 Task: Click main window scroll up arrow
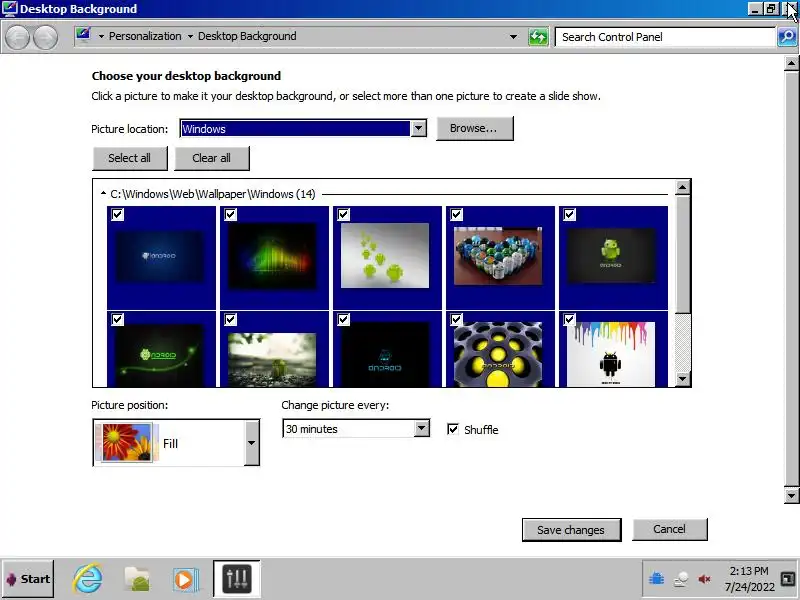(791, 63)
